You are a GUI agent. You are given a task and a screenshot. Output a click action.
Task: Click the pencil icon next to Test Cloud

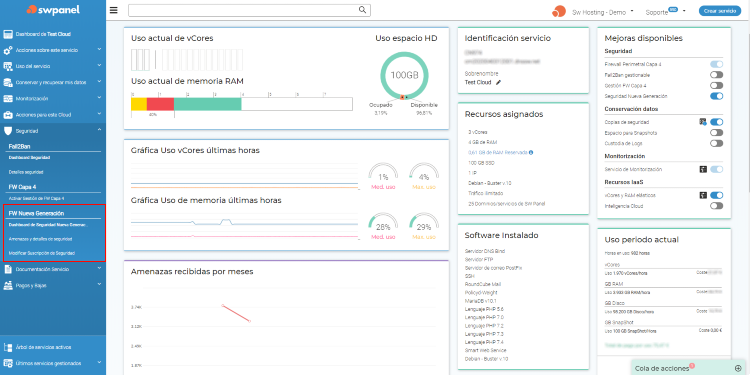coord(498,82)
